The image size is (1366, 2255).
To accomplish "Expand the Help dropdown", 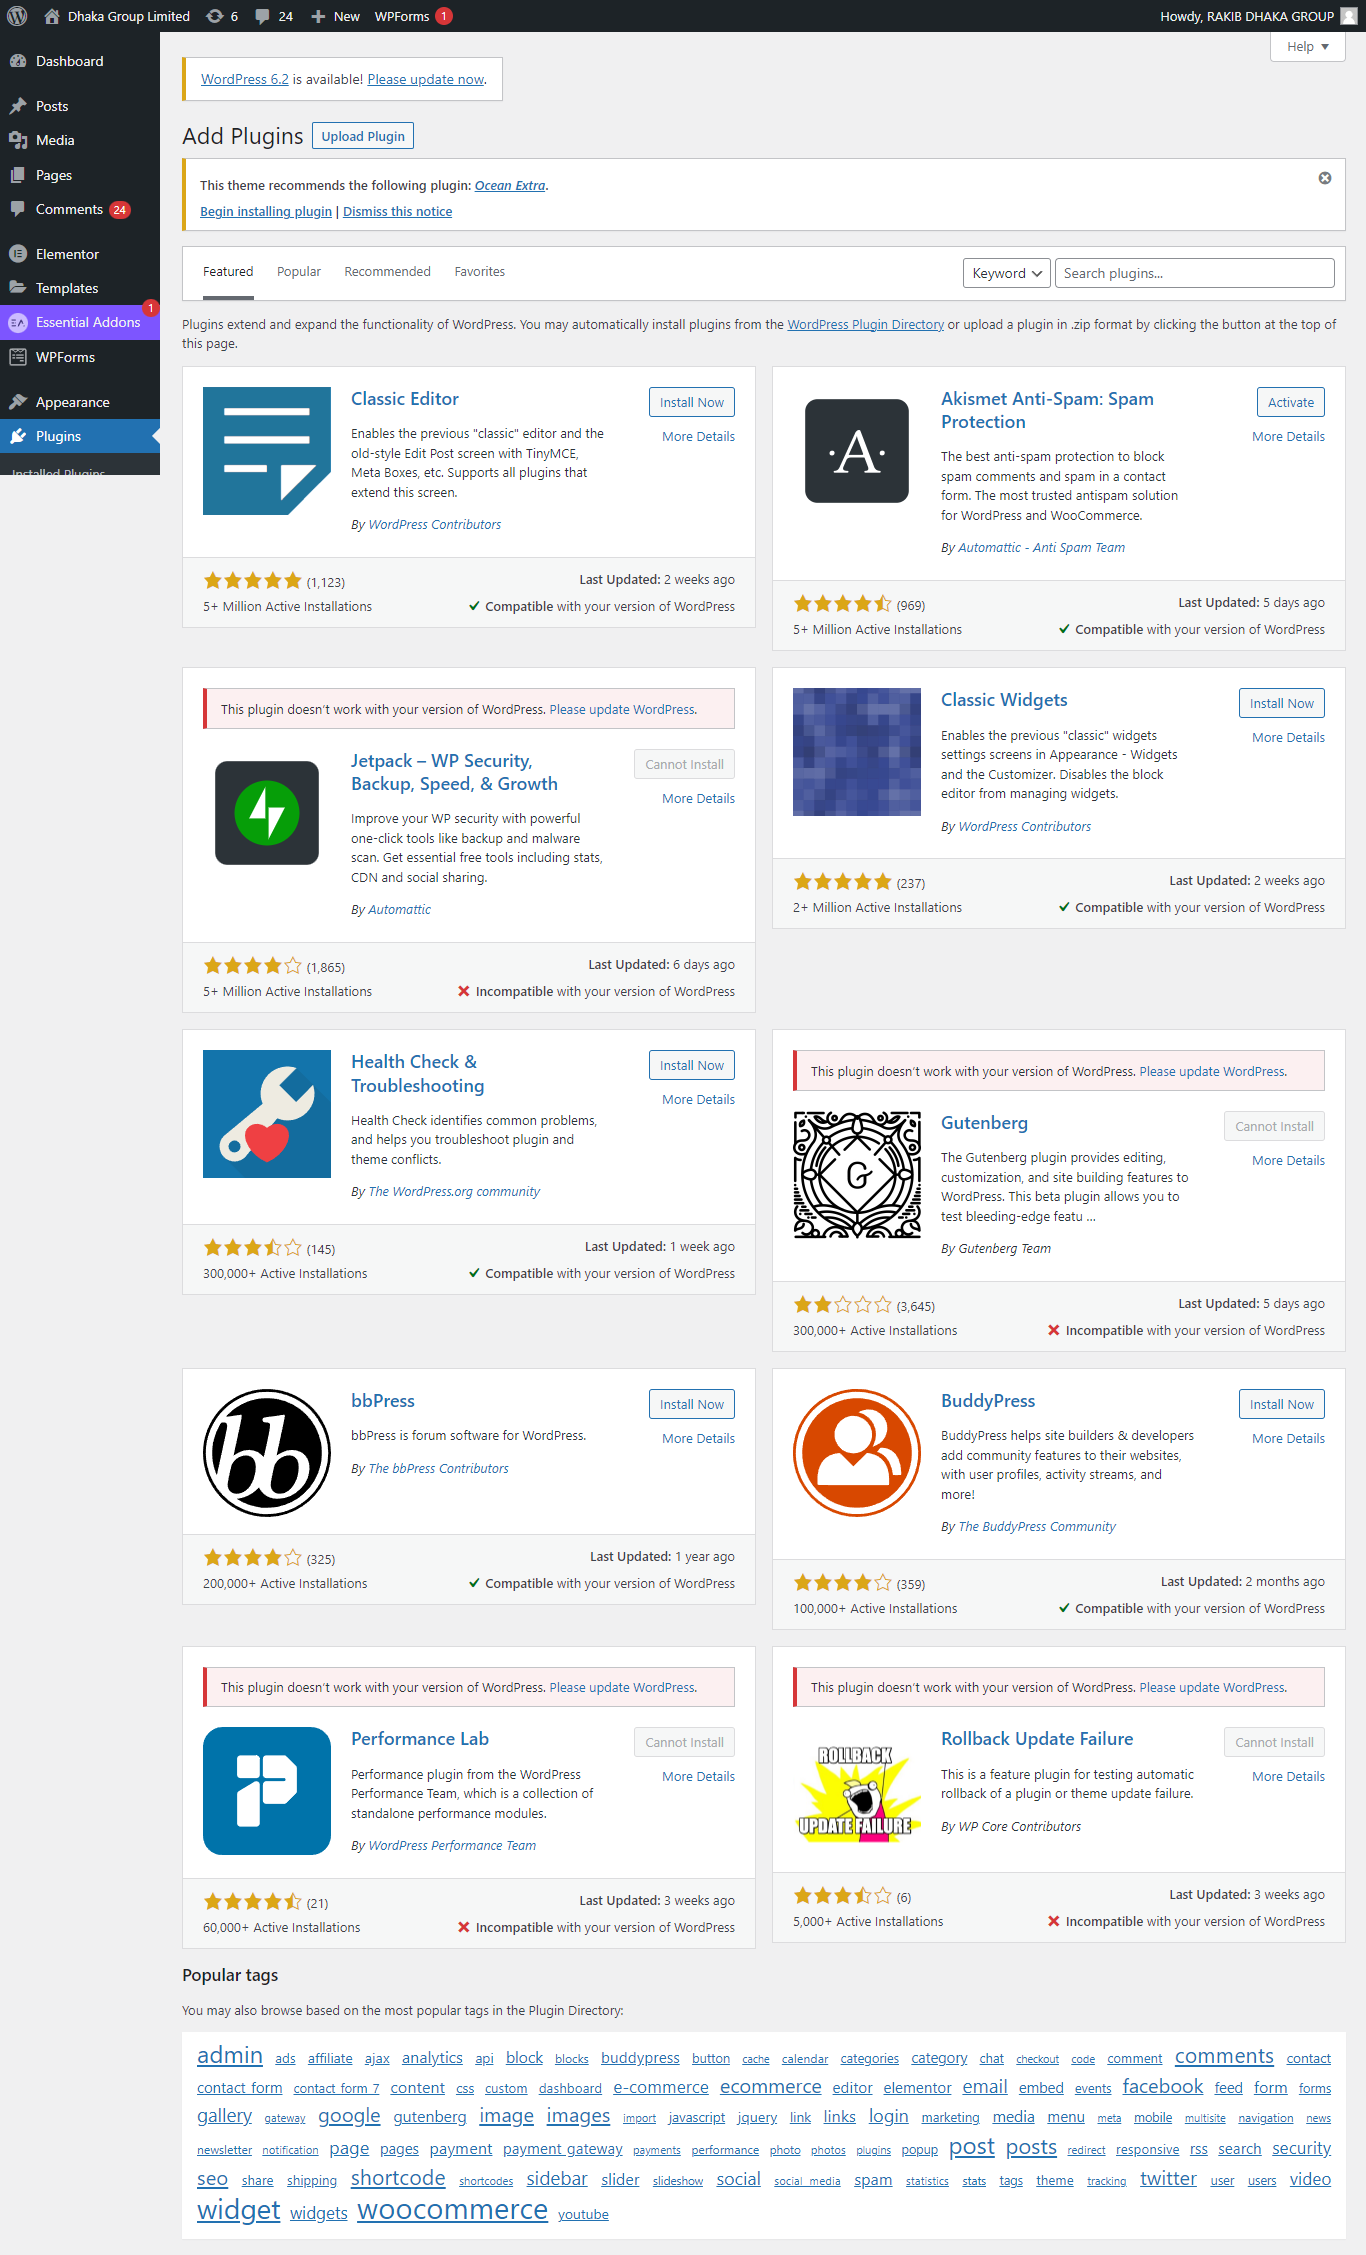I will (x=1307, y=47).
